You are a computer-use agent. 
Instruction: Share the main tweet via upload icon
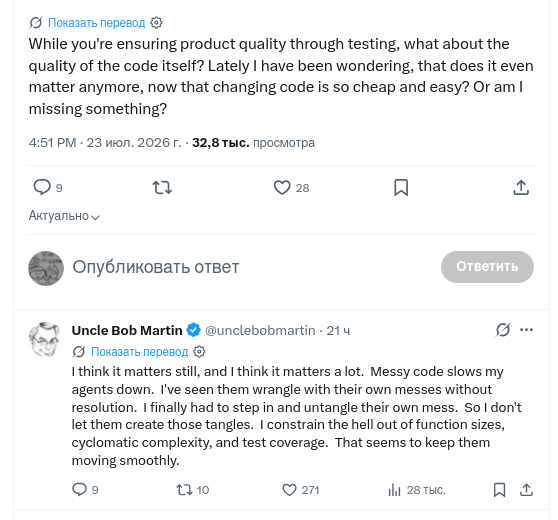coord(521,187)
